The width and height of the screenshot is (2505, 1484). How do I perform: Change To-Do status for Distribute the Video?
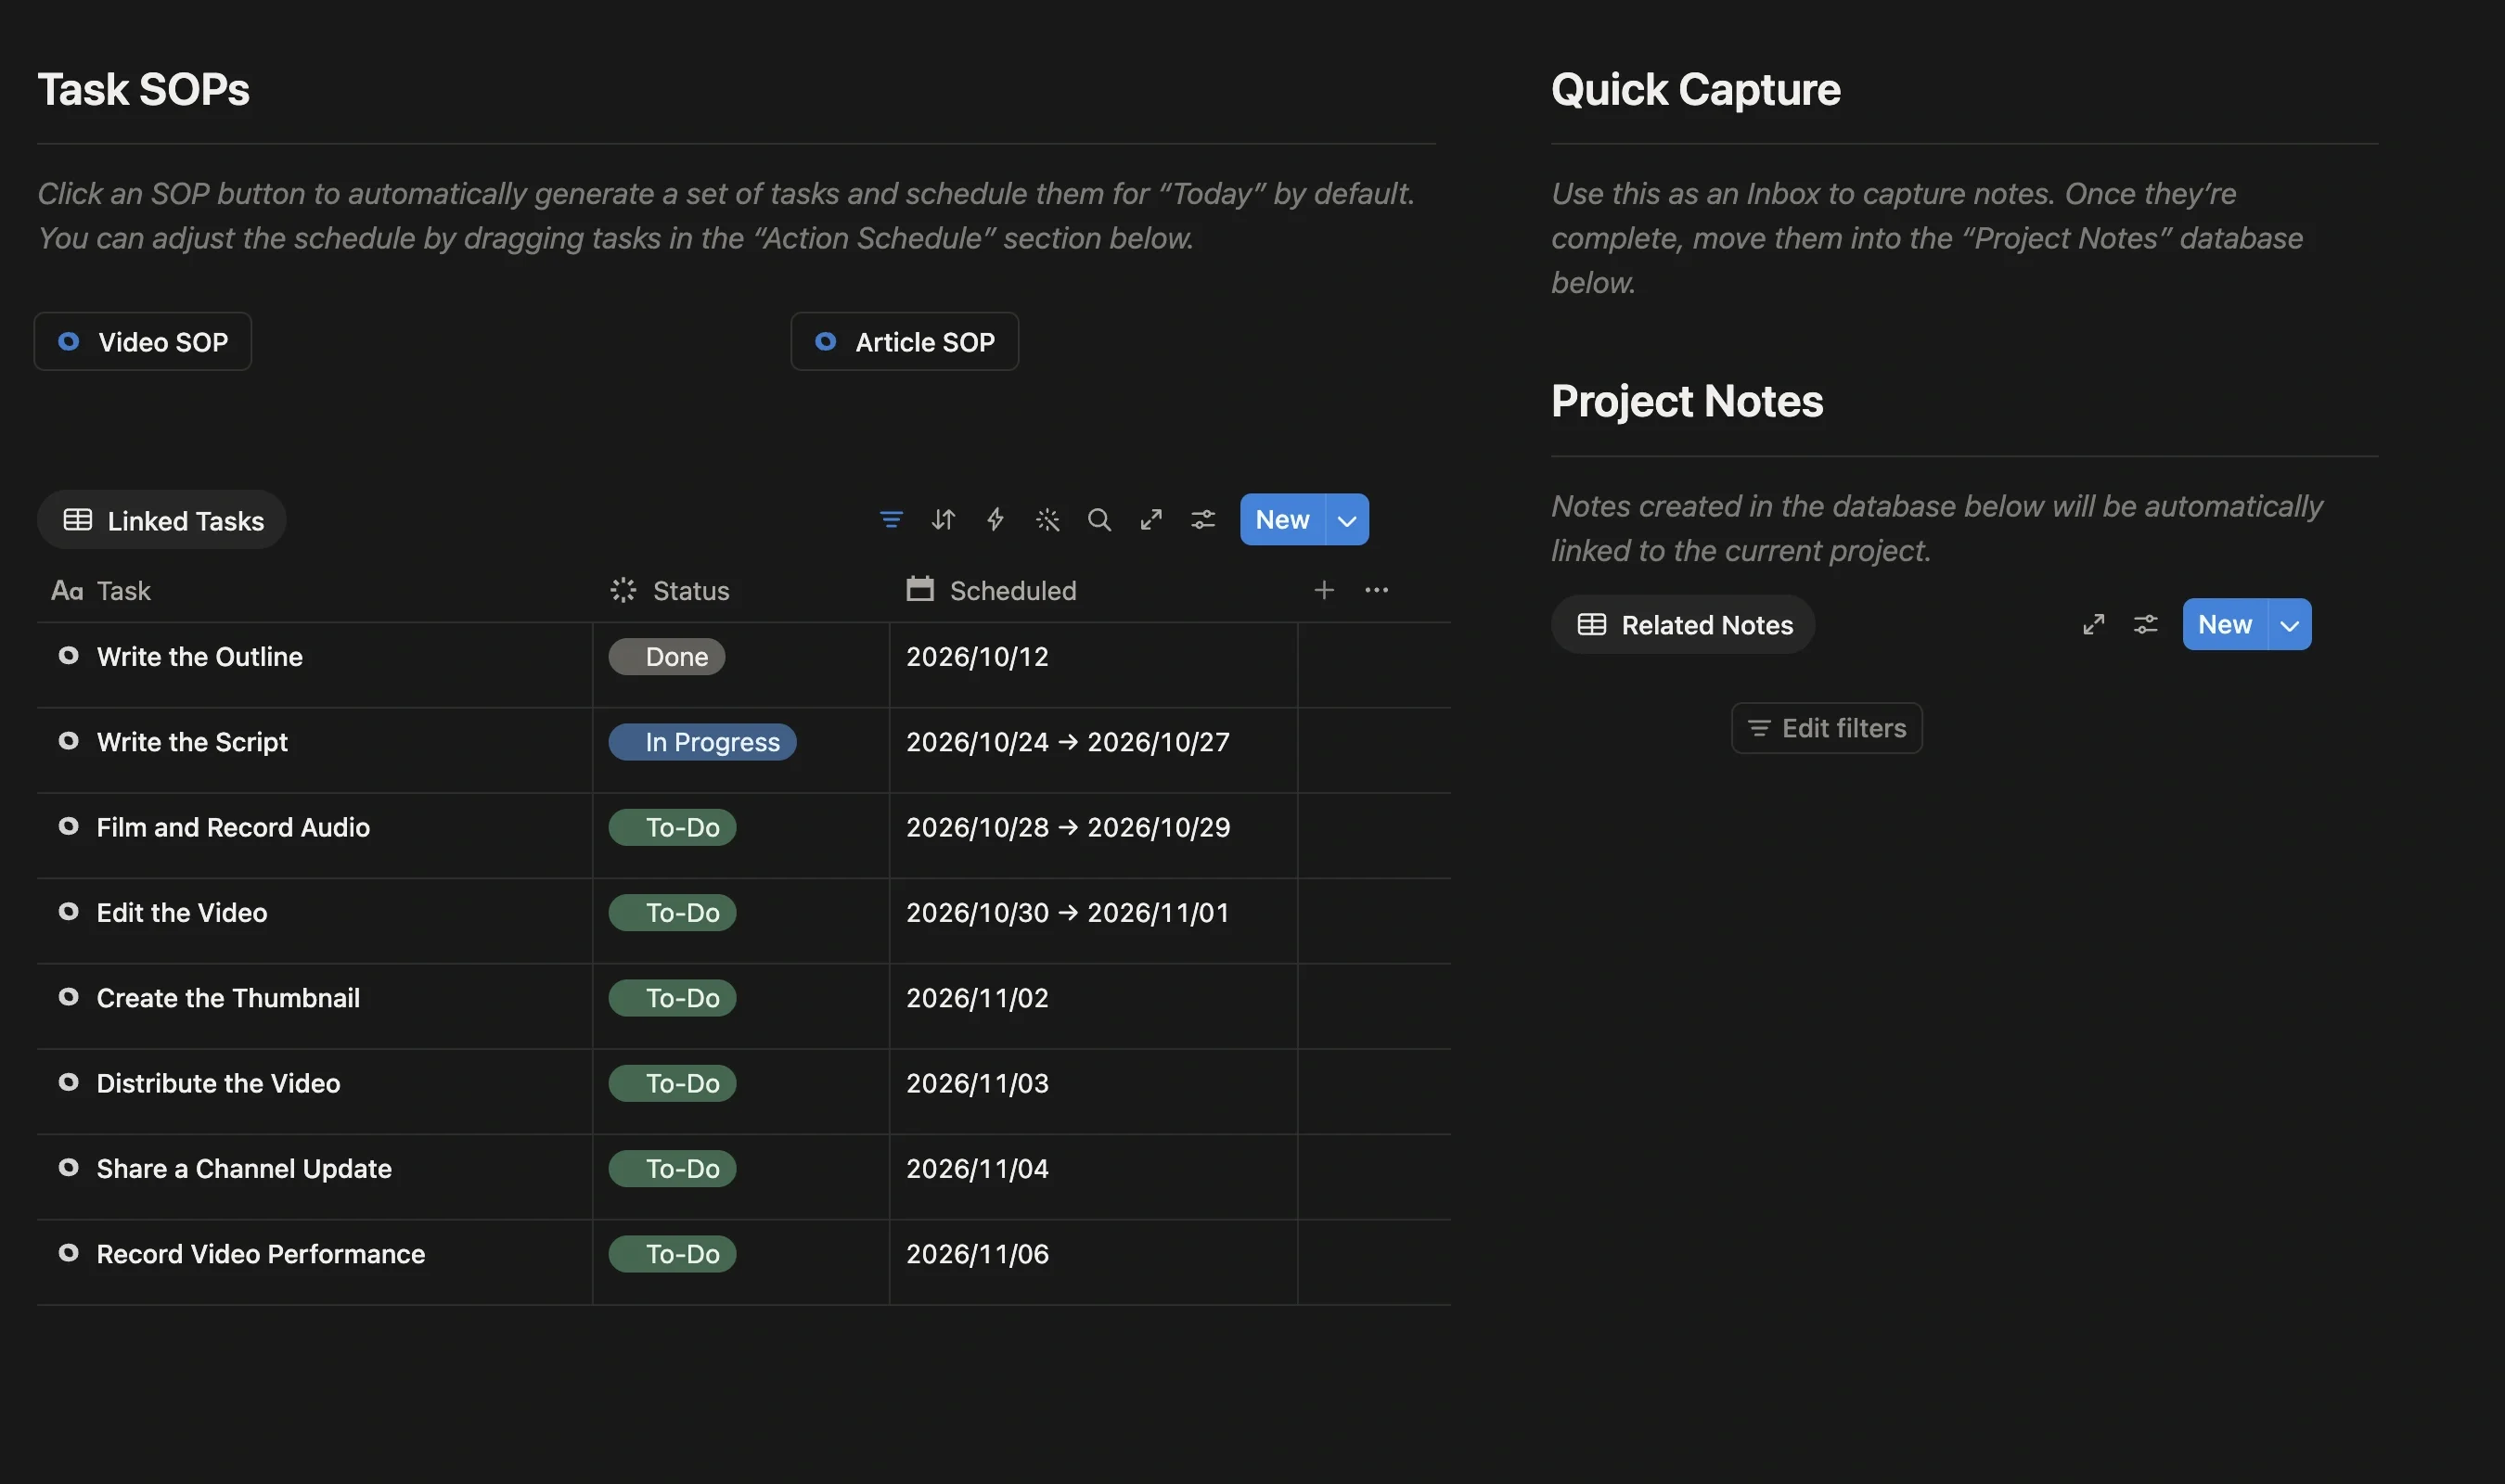pos(672,1083)
